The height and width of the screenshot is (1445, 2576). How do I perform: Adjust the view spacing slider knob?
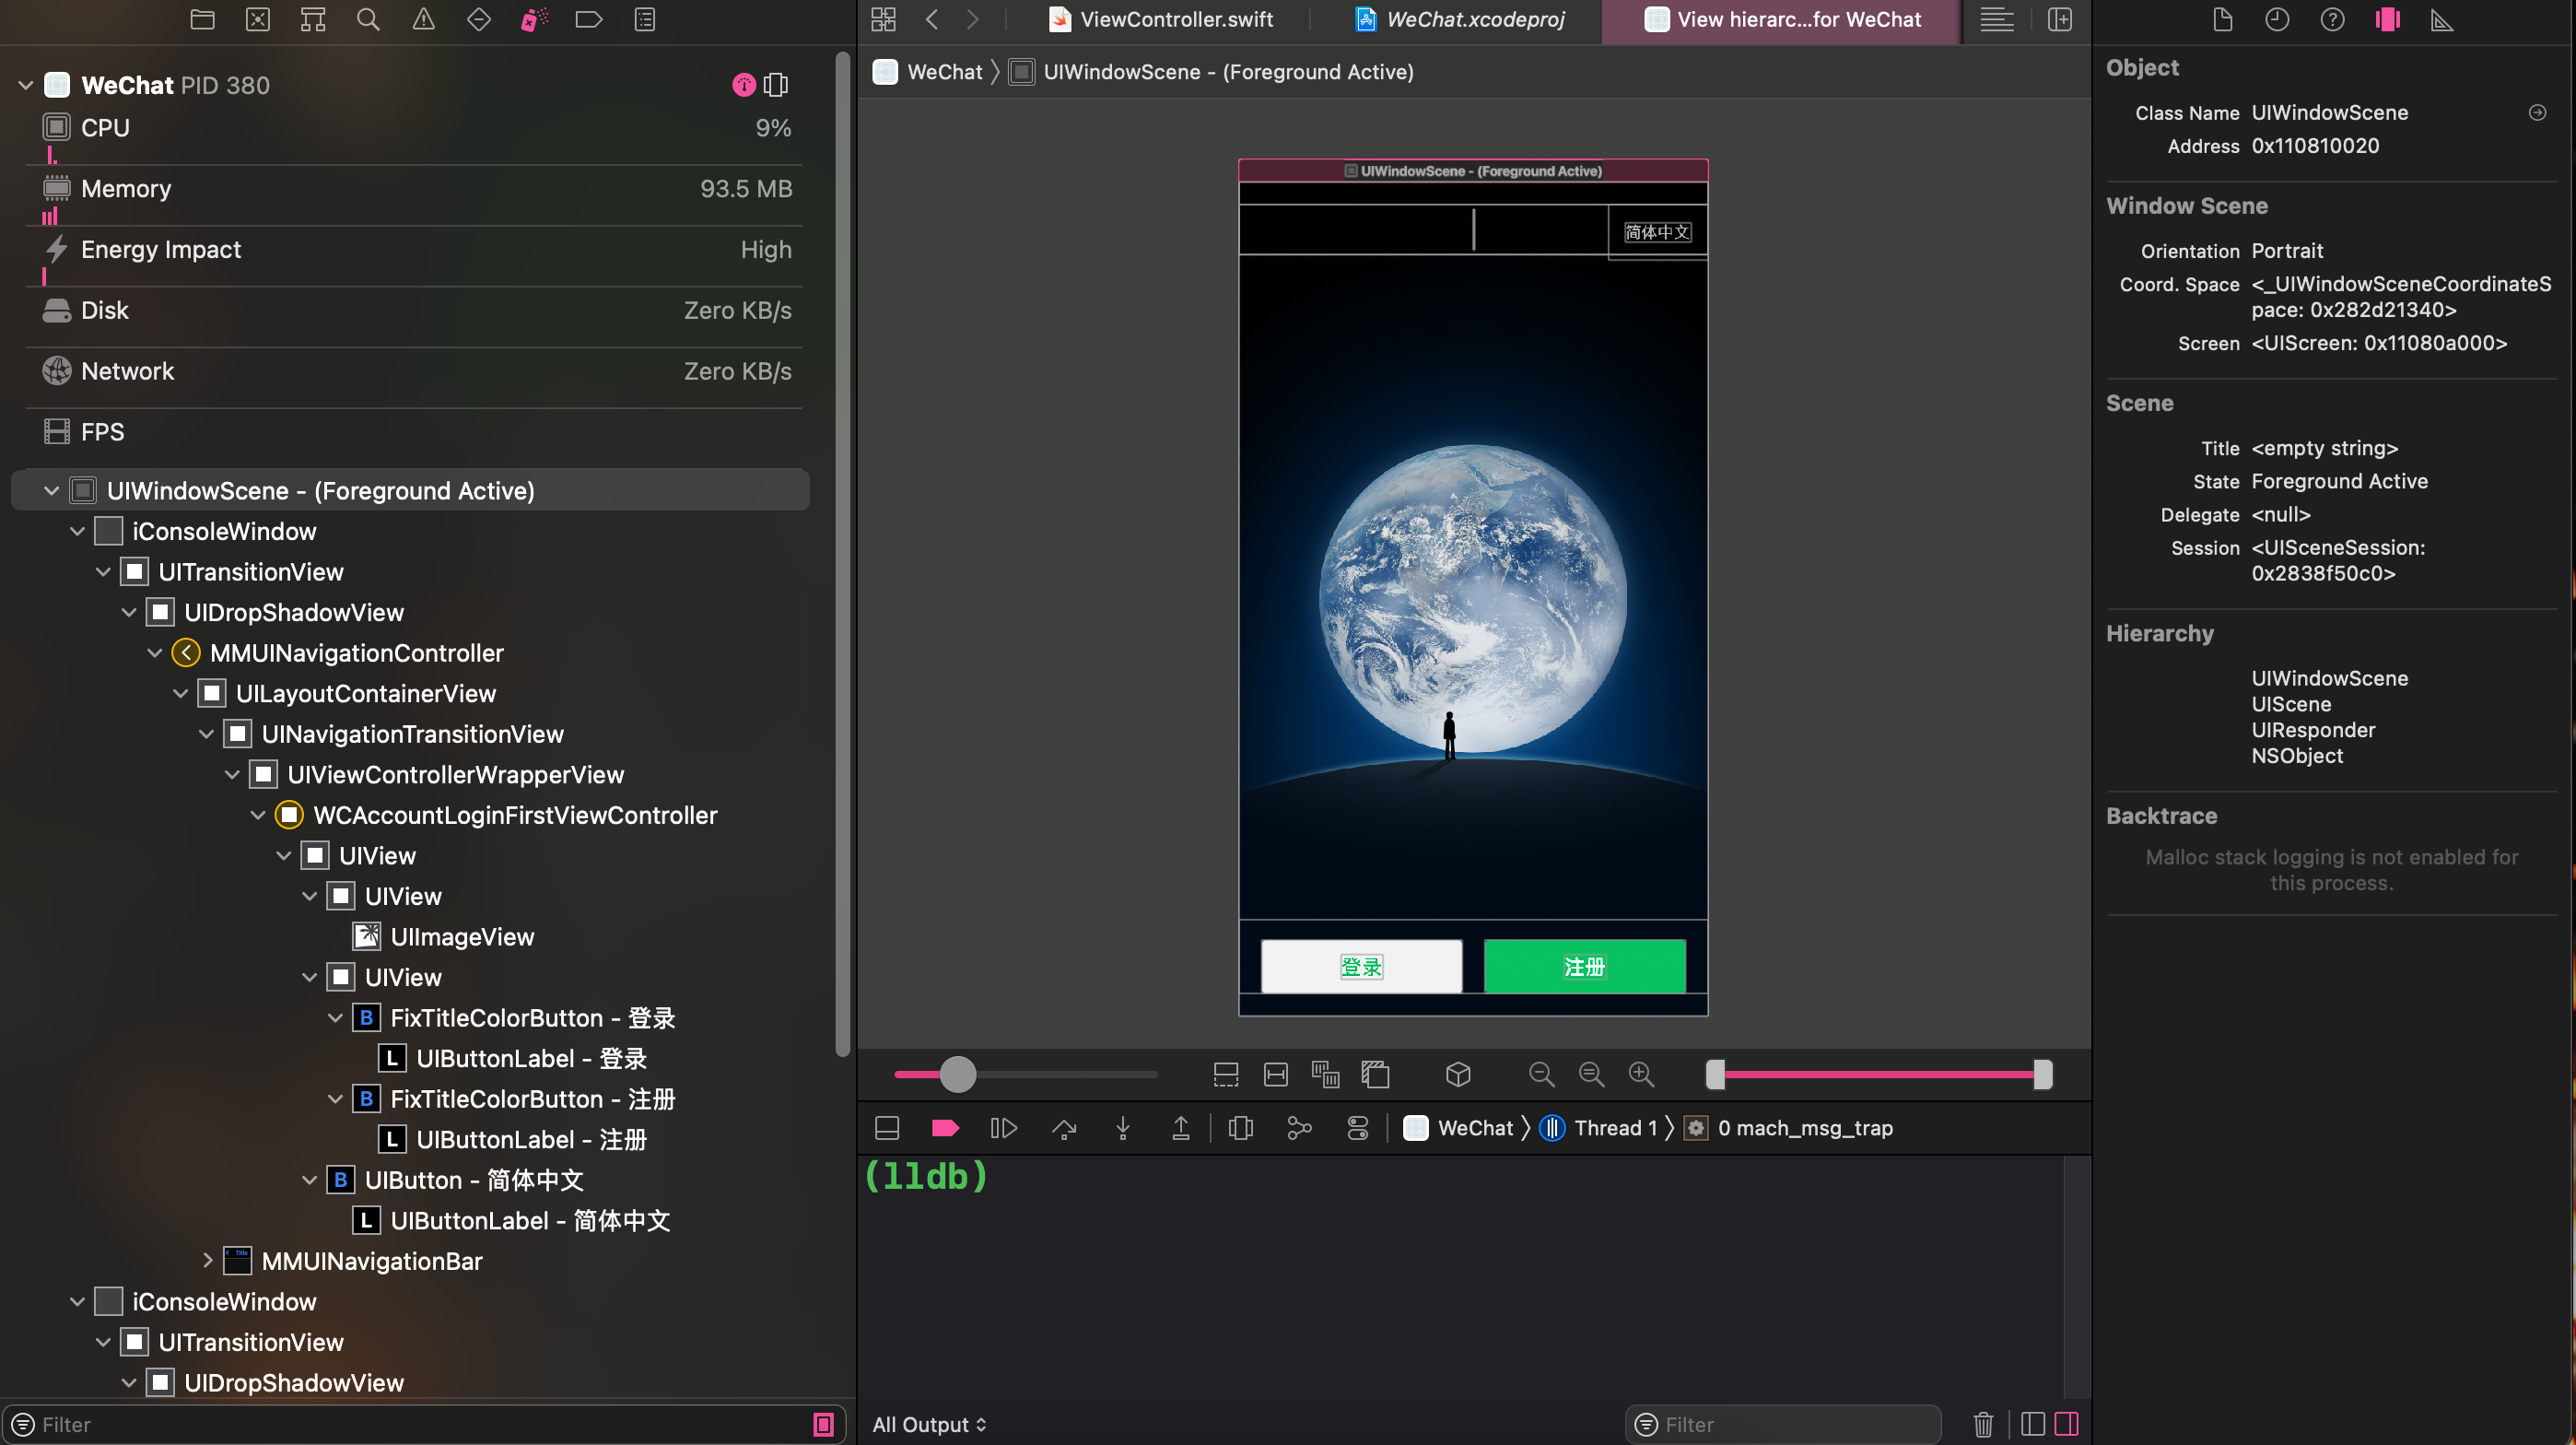coord(957,1074)
